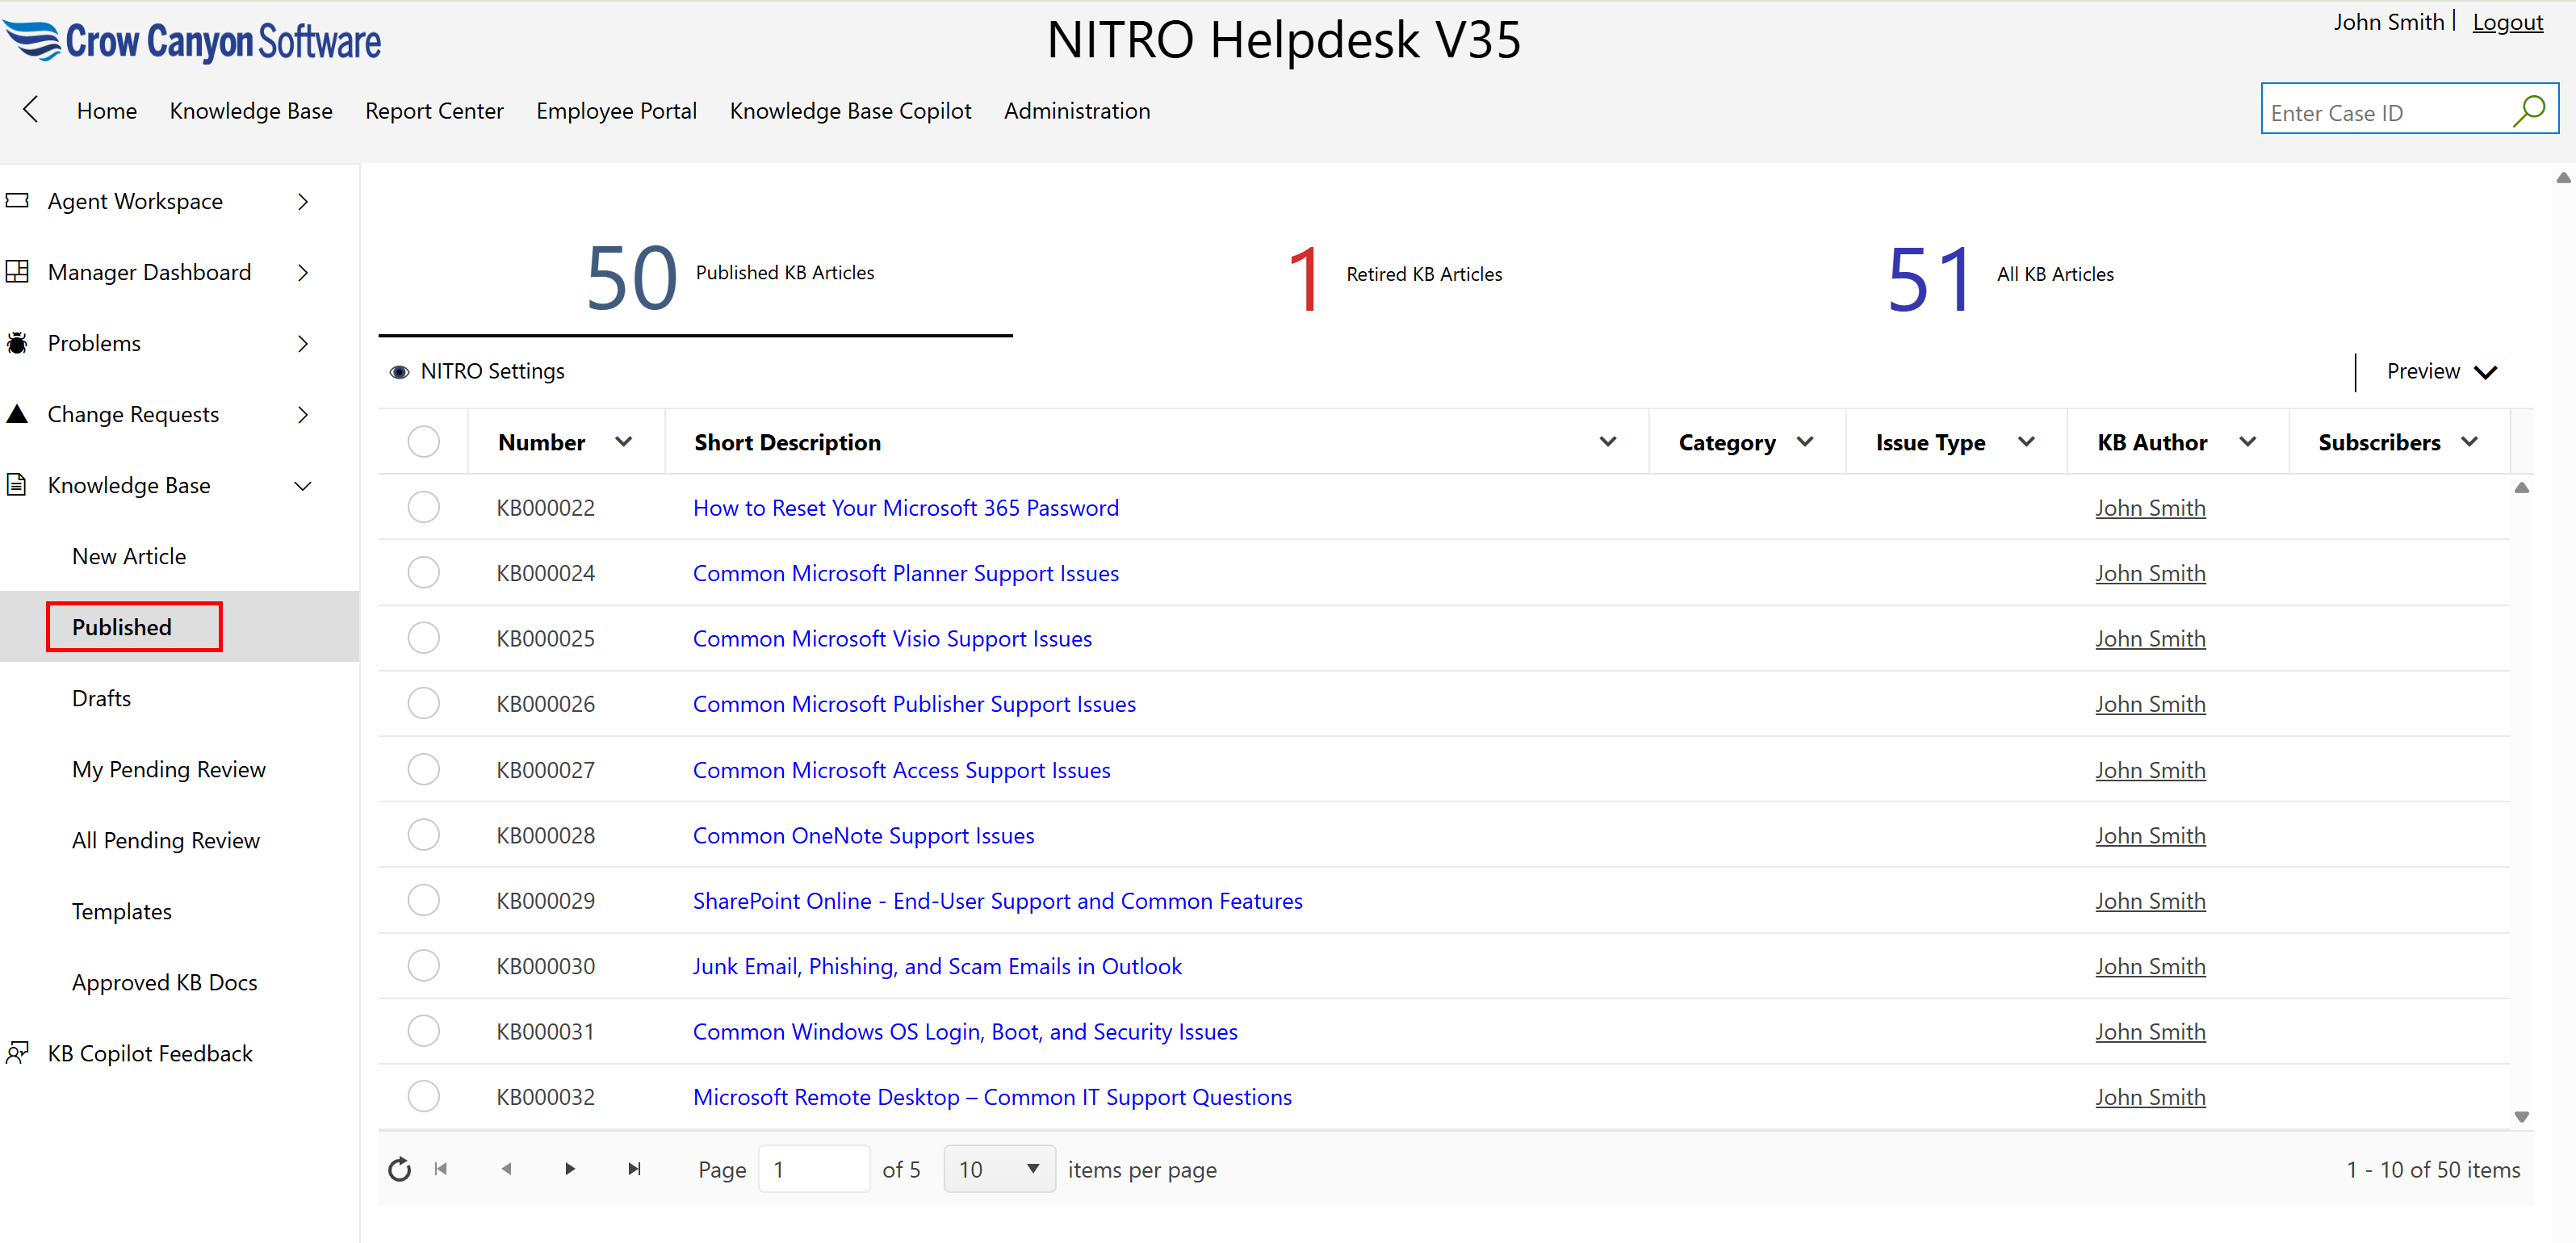Go to next page arrow icon
Image resolution: width=2576 pixels, height=1243 pixels.
[570, 1169]
